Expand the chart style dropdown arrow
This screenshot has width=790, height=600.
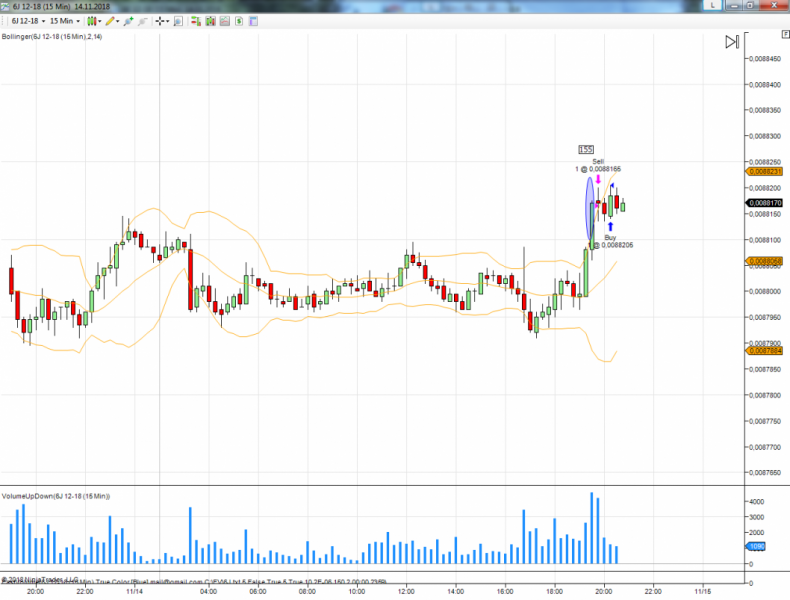click(x=100, y=21)
